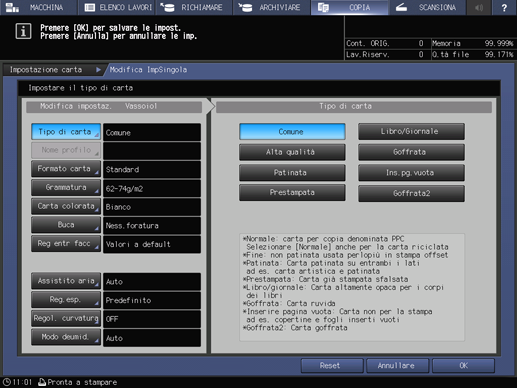The height and width of the screenshot is (388, 517).
Task: Open Carta colorata settings
Action: pos(66,206)
